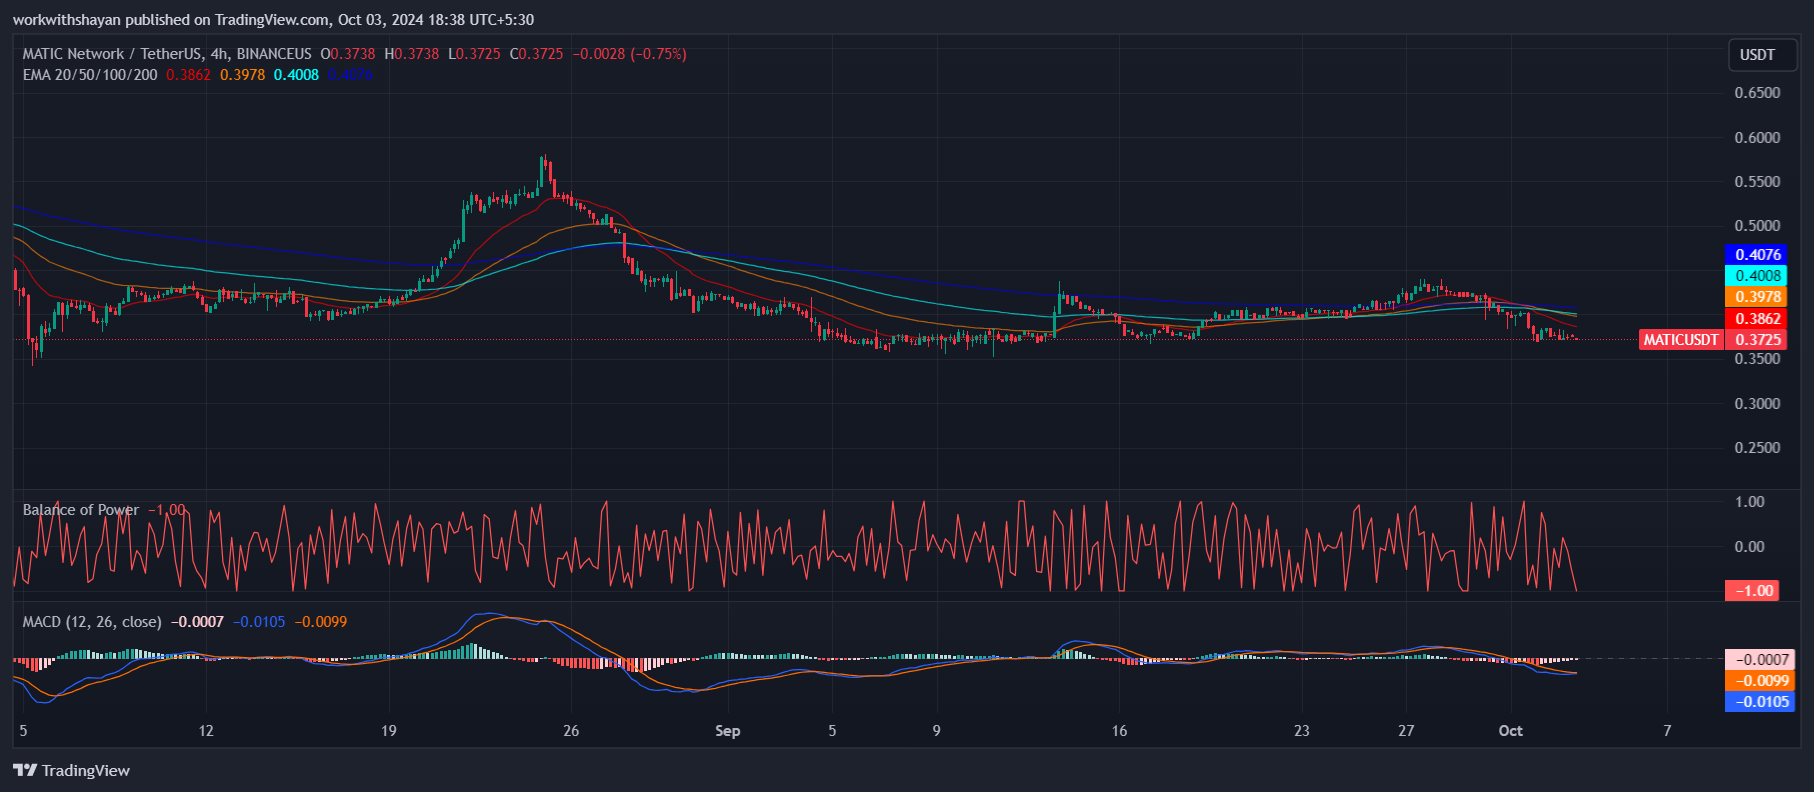Click the 0.5000 price axis label
The image size is (1814, 792).
[1757, 226]
